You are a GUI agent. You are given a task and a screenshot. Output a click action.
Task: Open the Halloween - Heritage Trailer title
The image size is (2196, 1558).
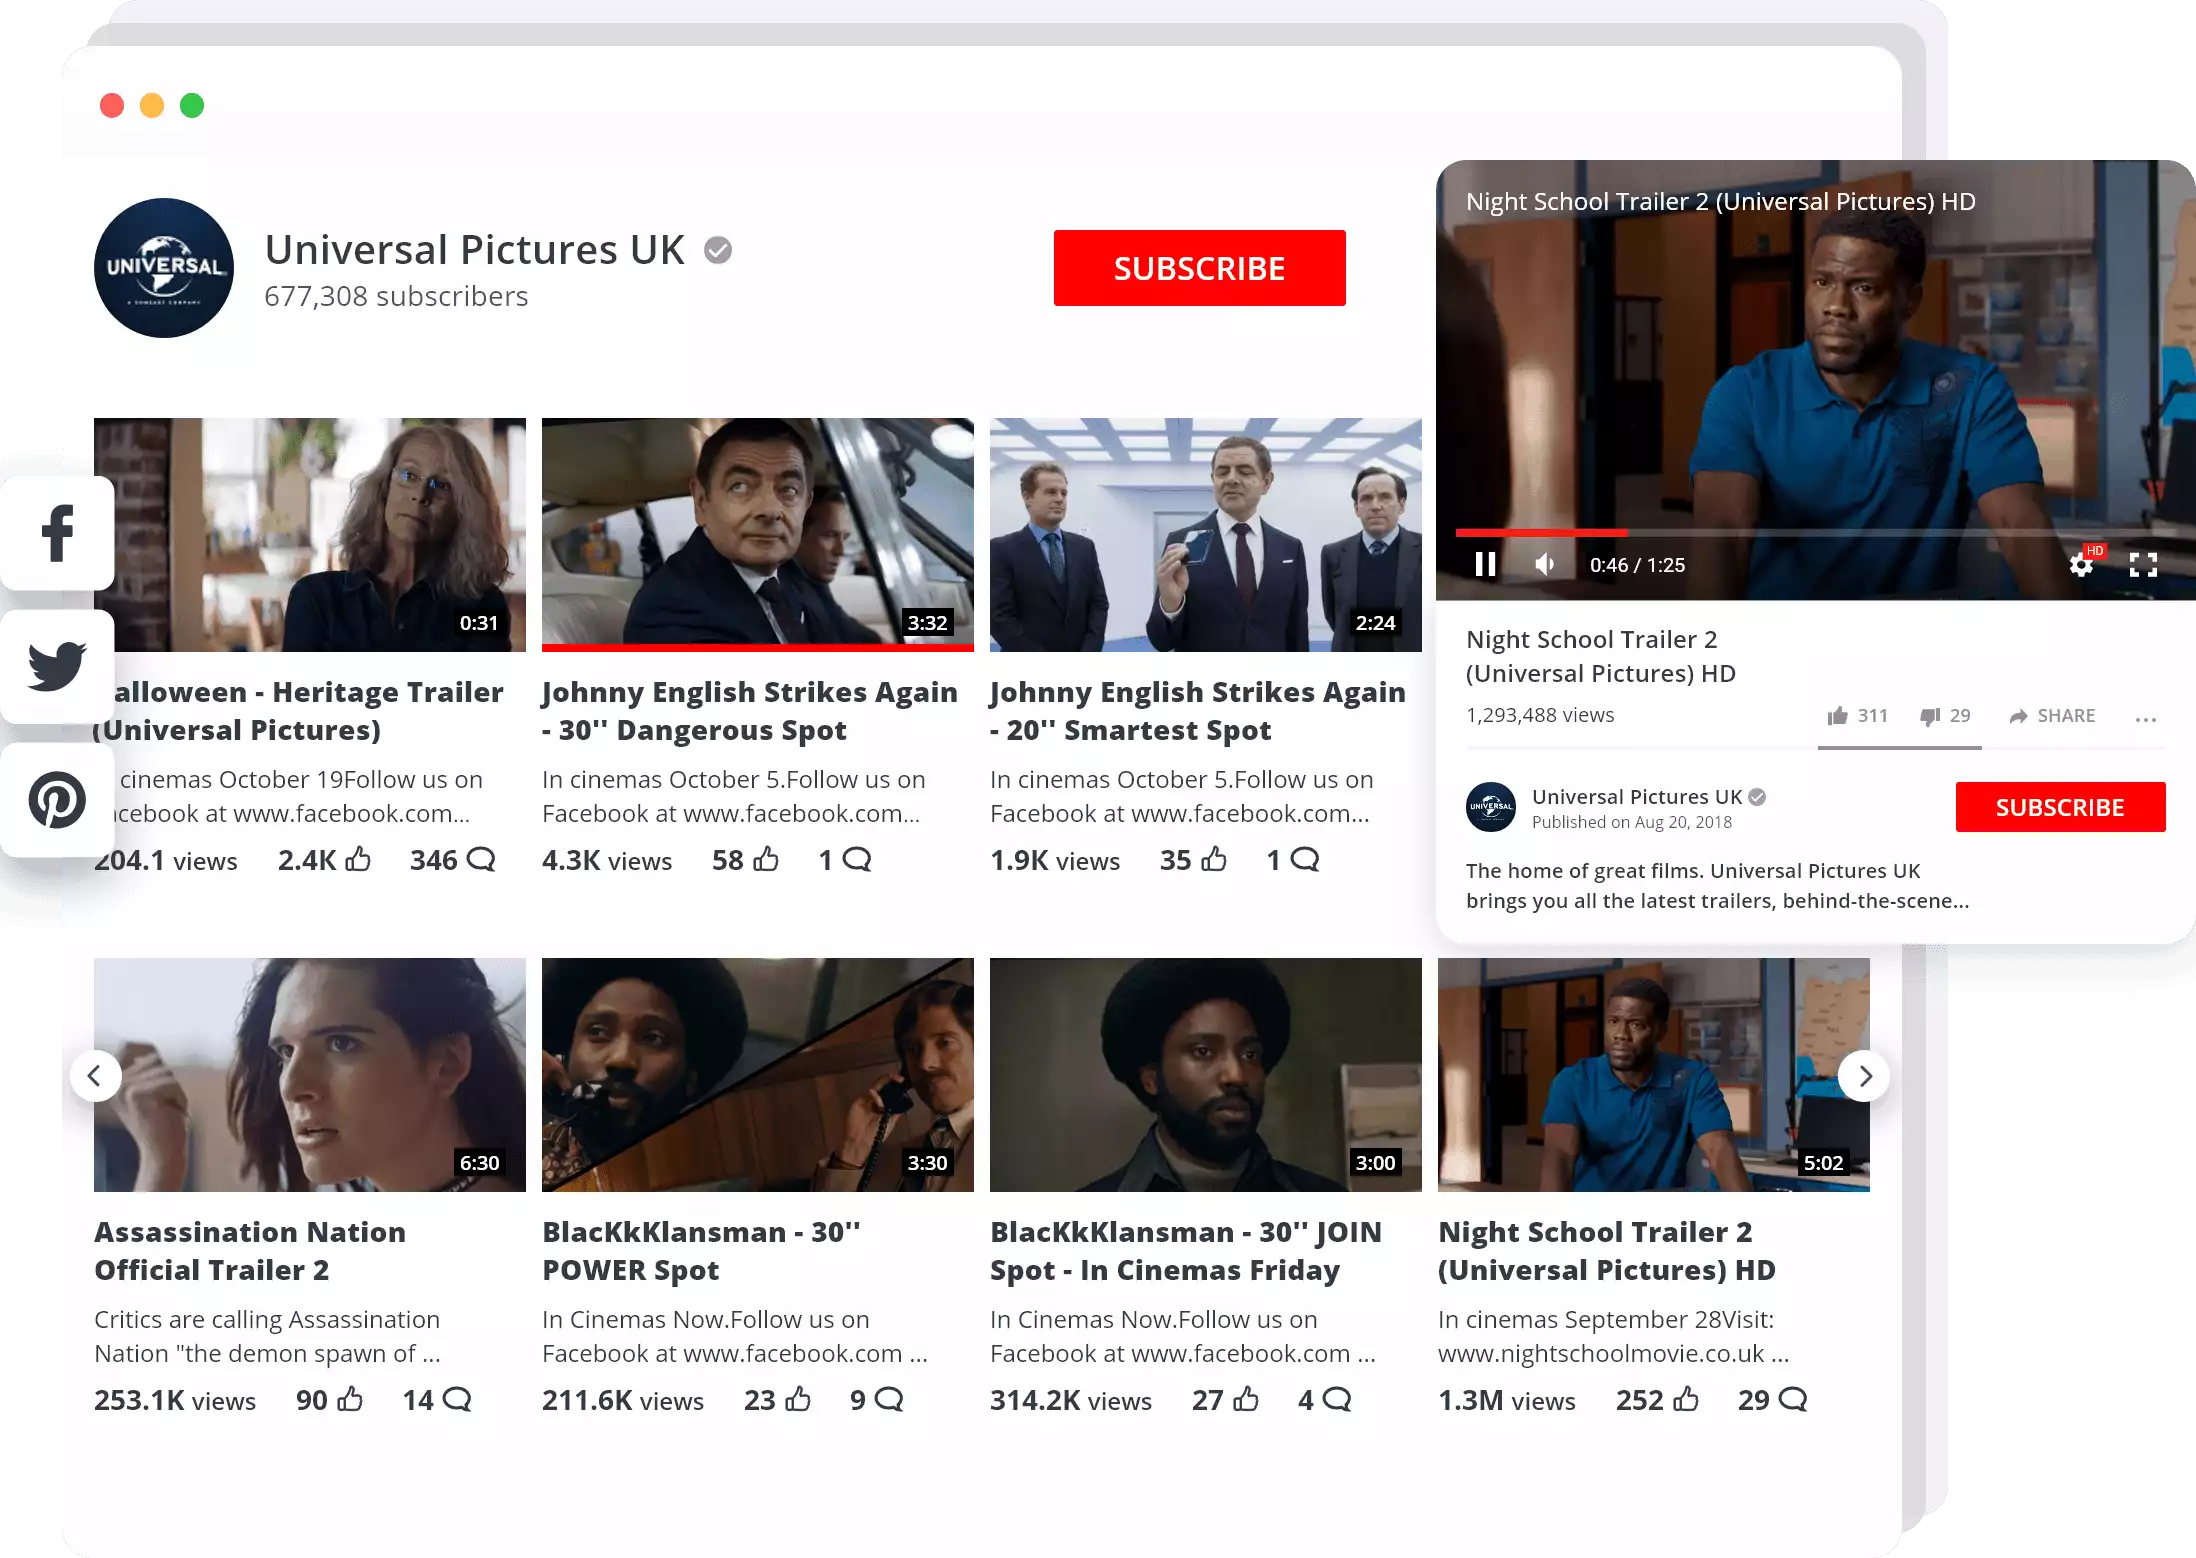[300, 711]
